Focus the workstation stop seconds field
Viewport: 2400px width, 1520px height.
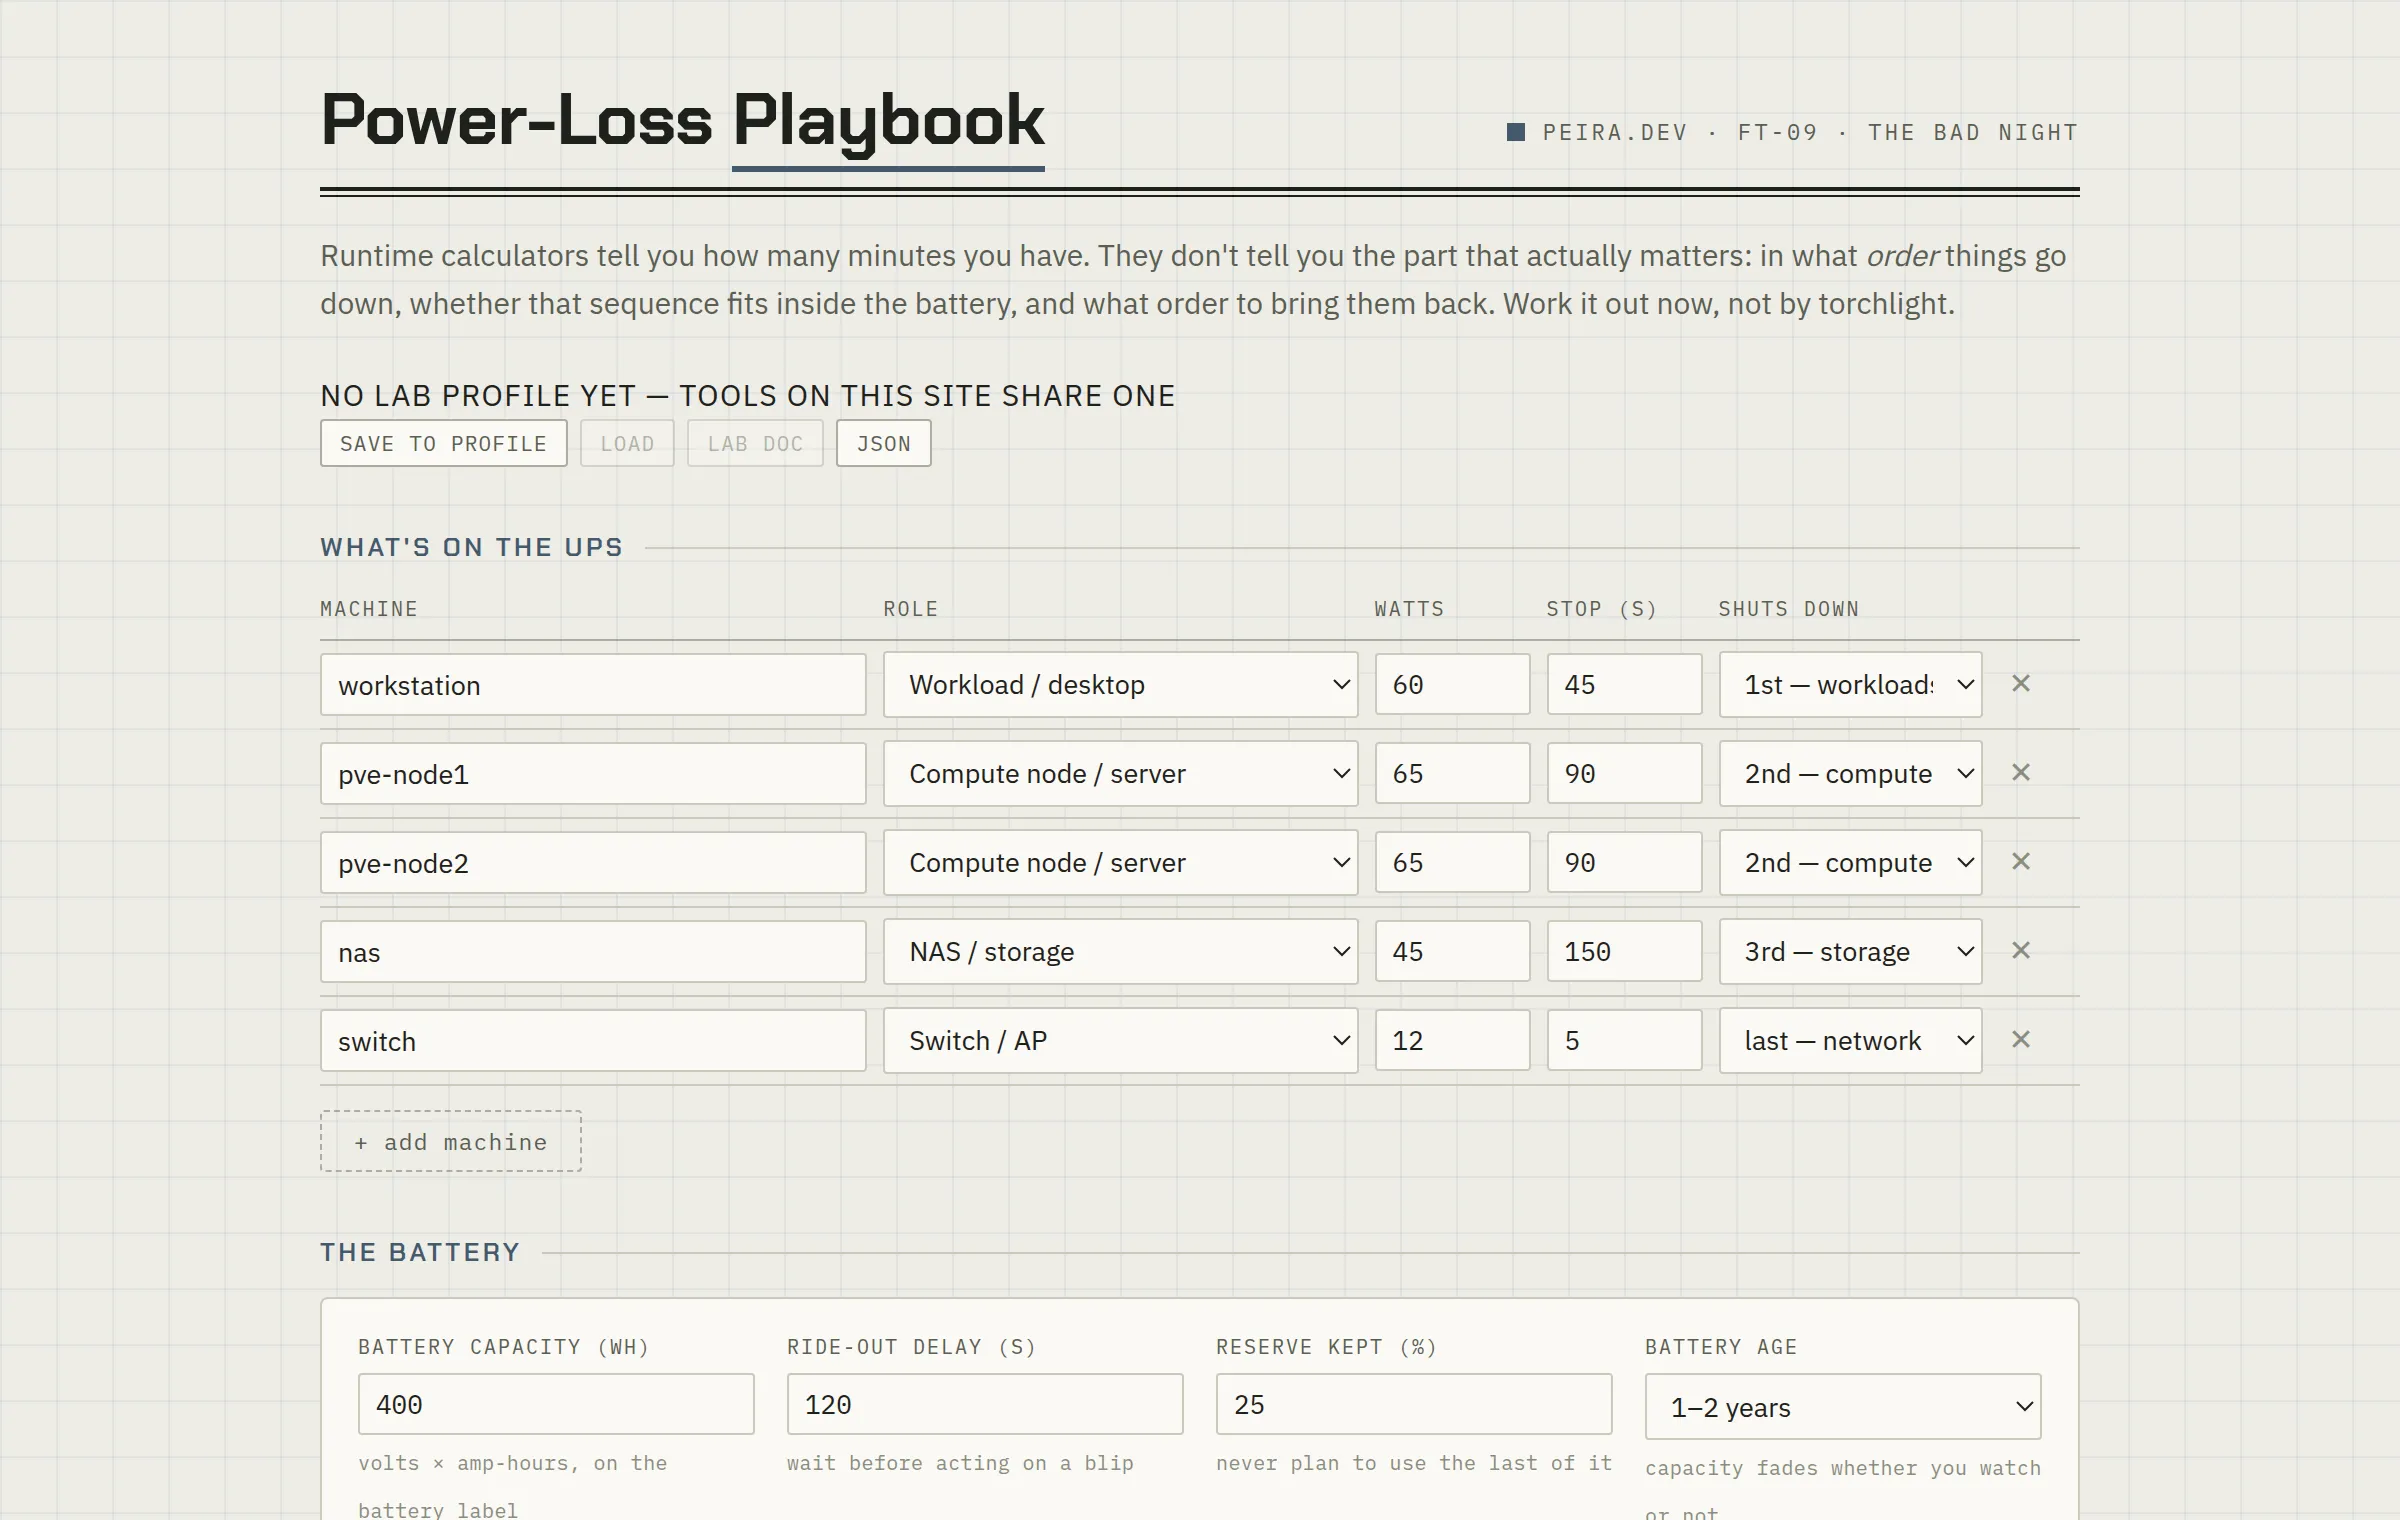click(1624, 685)
